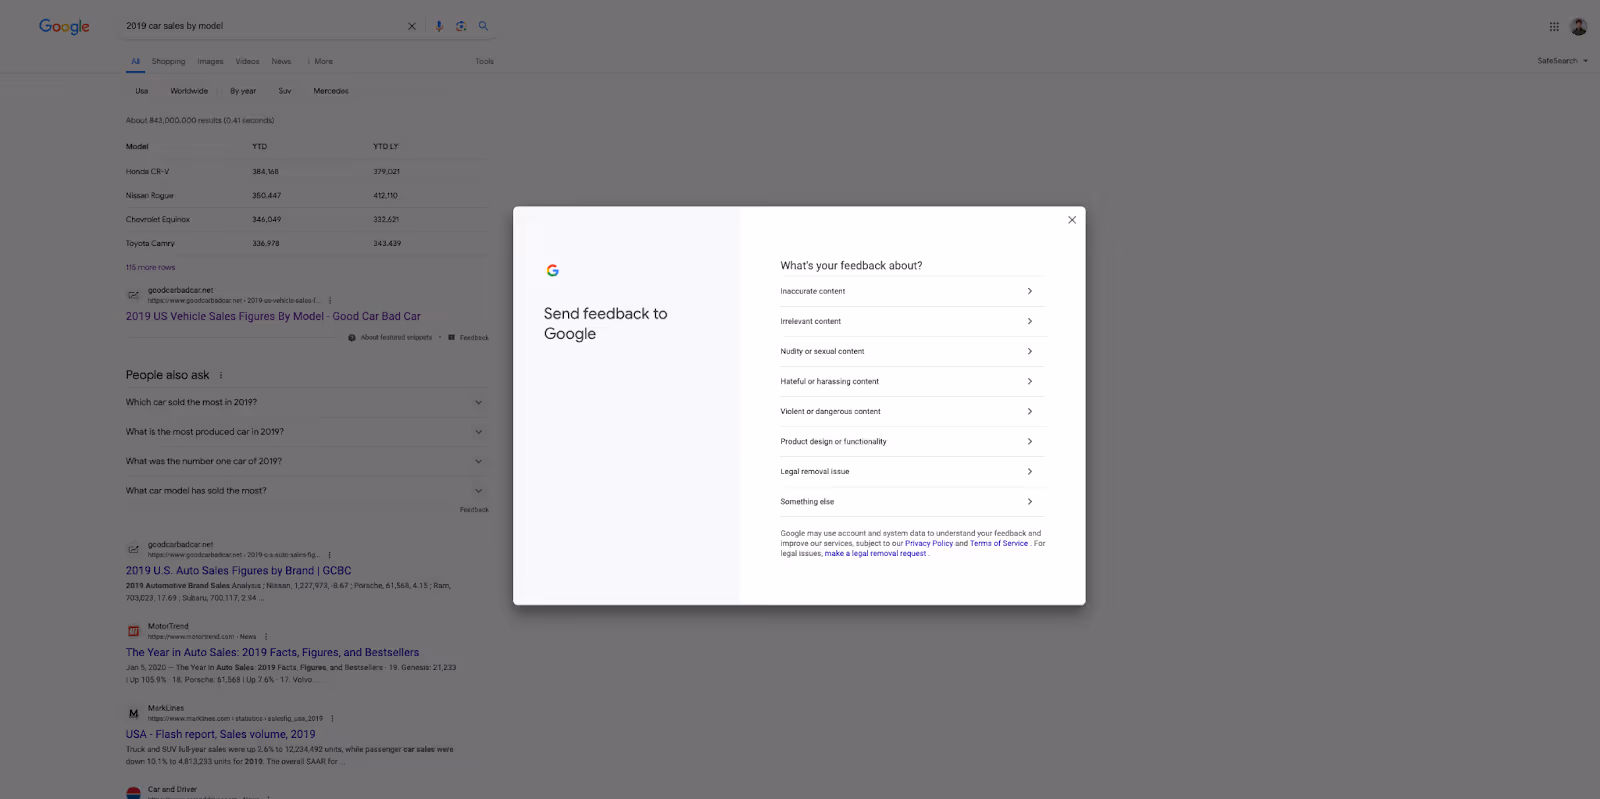
Task: Click the Chevrolet Equinox table cell
Action: click(x=157, y=220)
